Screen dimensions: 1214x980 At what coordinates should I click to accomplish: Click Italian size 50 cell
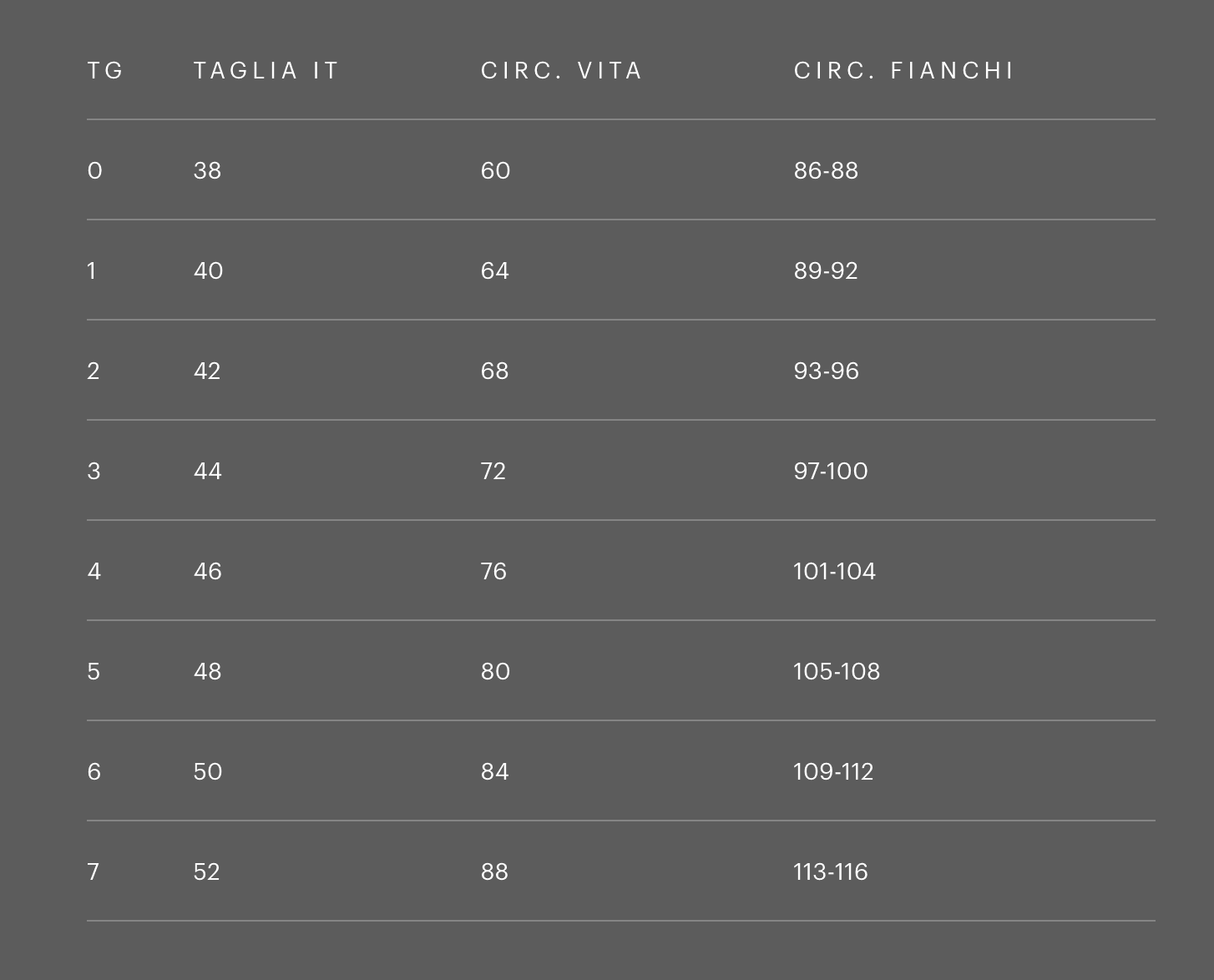click(x=208, y=771)
